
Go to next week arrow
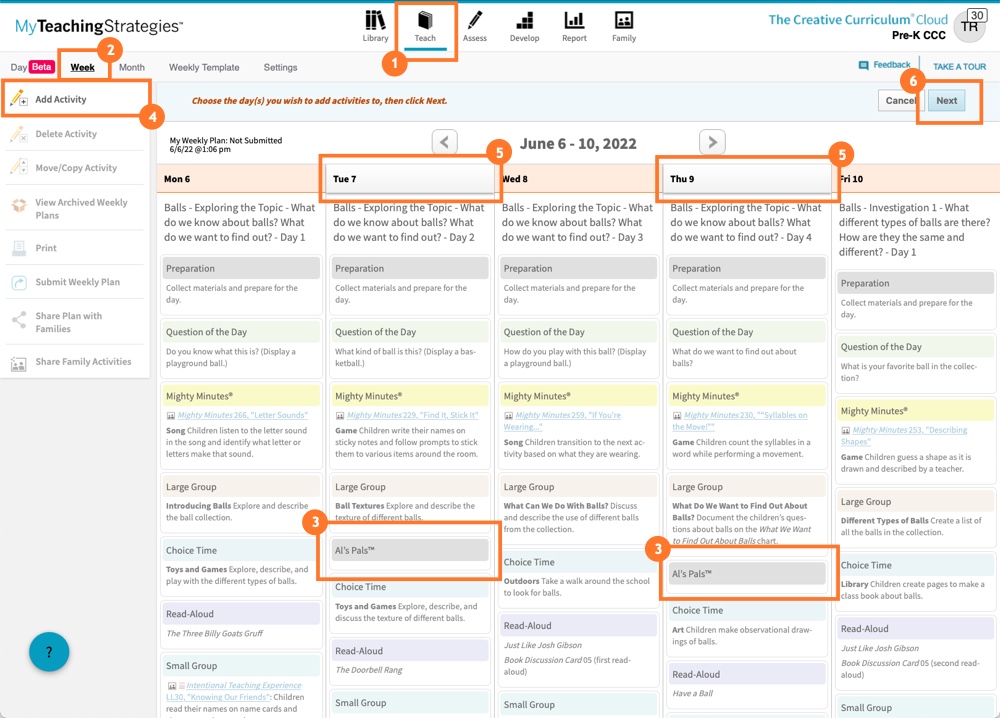[x=711, y=142]
